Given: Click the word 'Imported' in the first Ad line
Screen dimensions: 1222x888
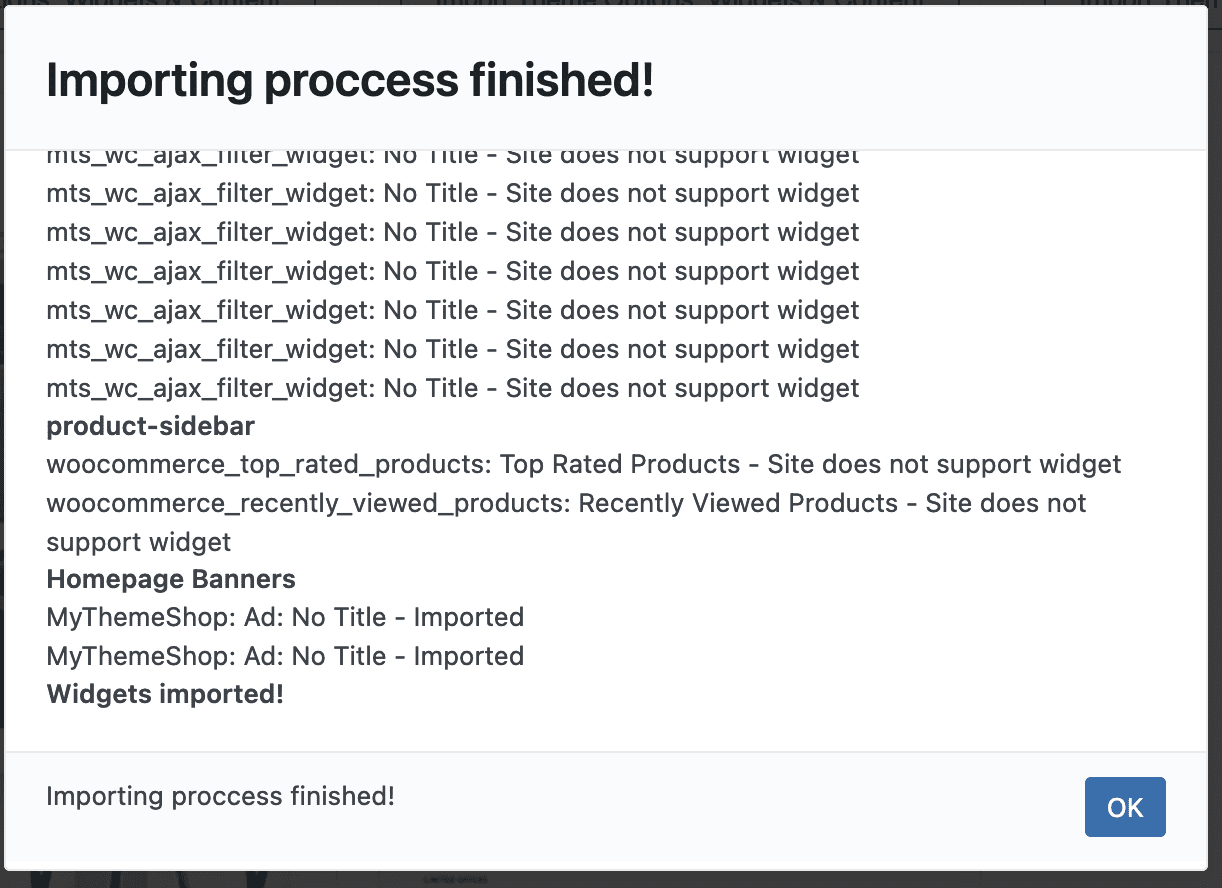Looking at the screenshot, I should 469,617.
